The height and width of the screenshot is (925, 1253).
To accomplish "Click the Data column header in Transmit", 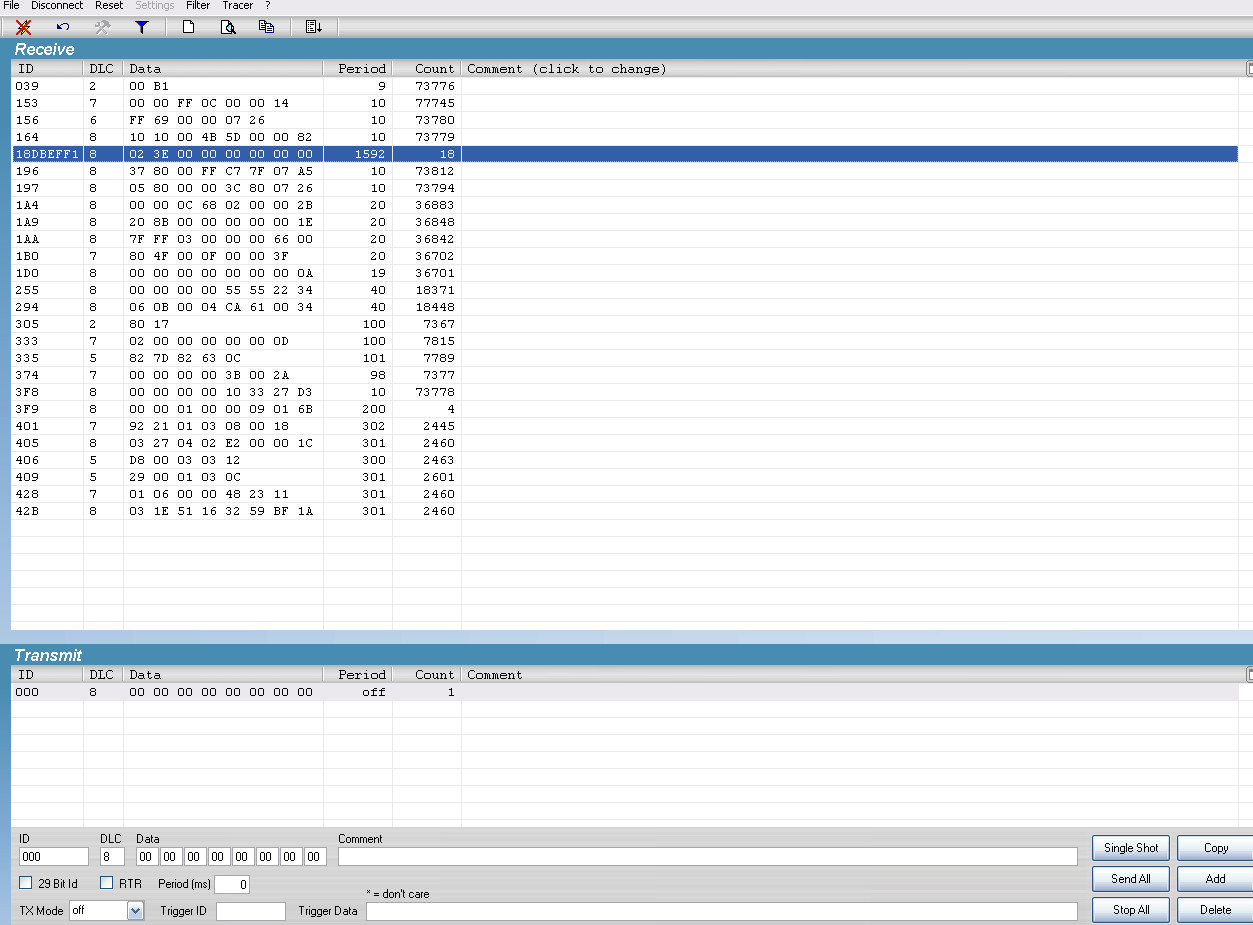I will (x=223, y=675).
